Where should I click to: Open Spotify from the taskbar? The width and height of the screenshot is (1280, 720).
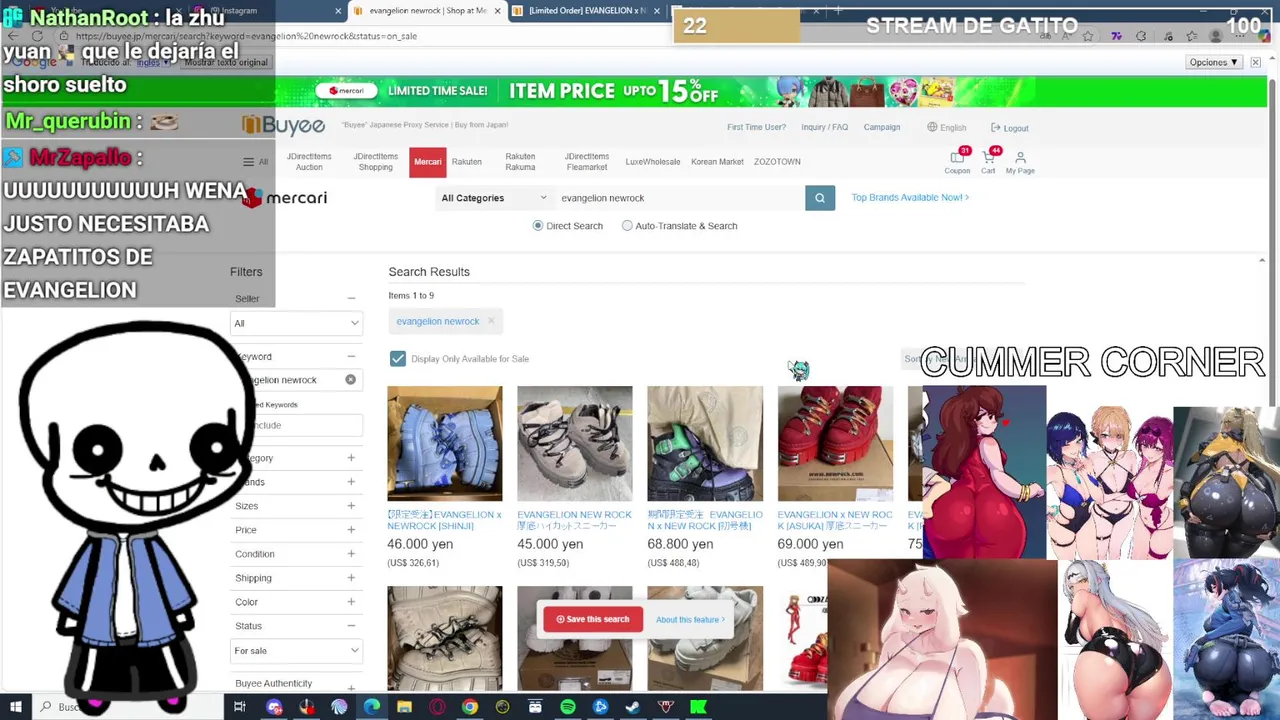(x=567, y=707)
